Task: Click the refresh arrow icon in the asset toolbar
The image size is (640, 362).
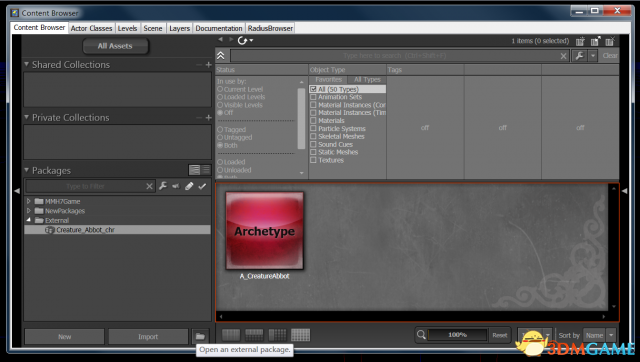Action: click(x=242, y=40)
